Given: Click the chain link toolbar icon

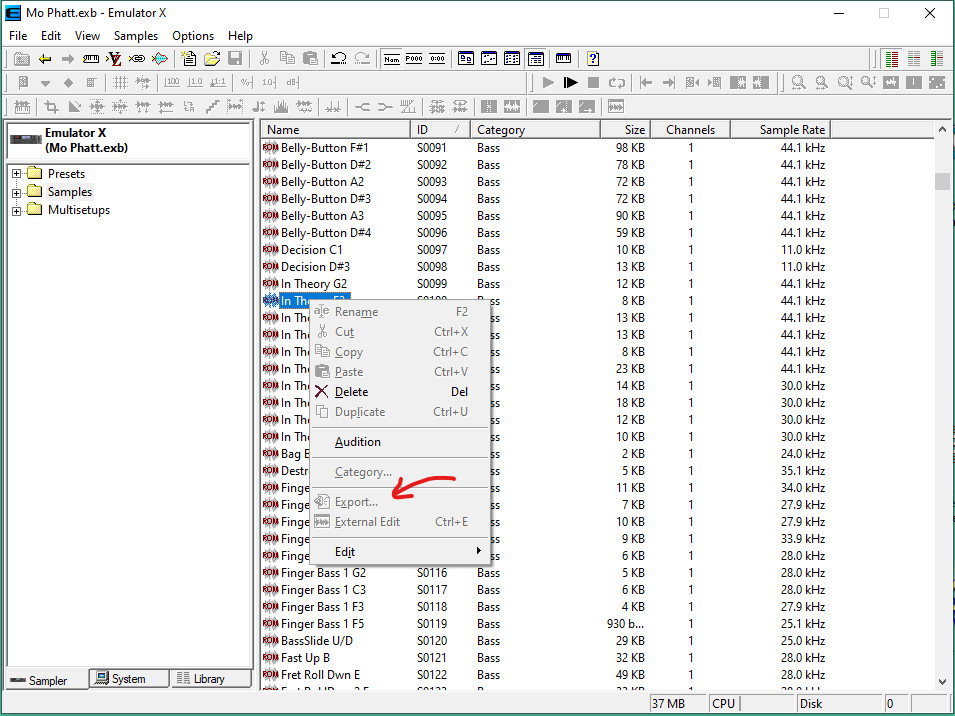Looking at the screenshot, I should point(137,59).
